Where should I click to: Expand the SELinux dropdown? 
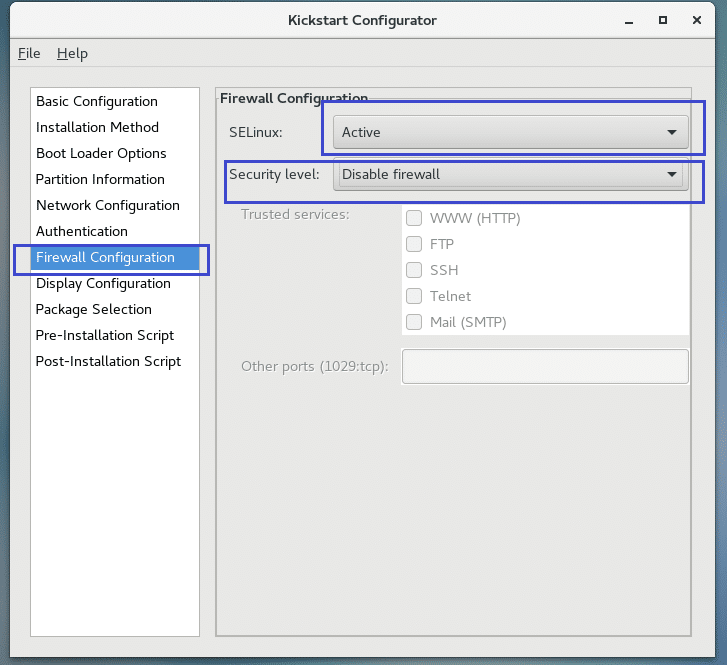tap(511, 131)
